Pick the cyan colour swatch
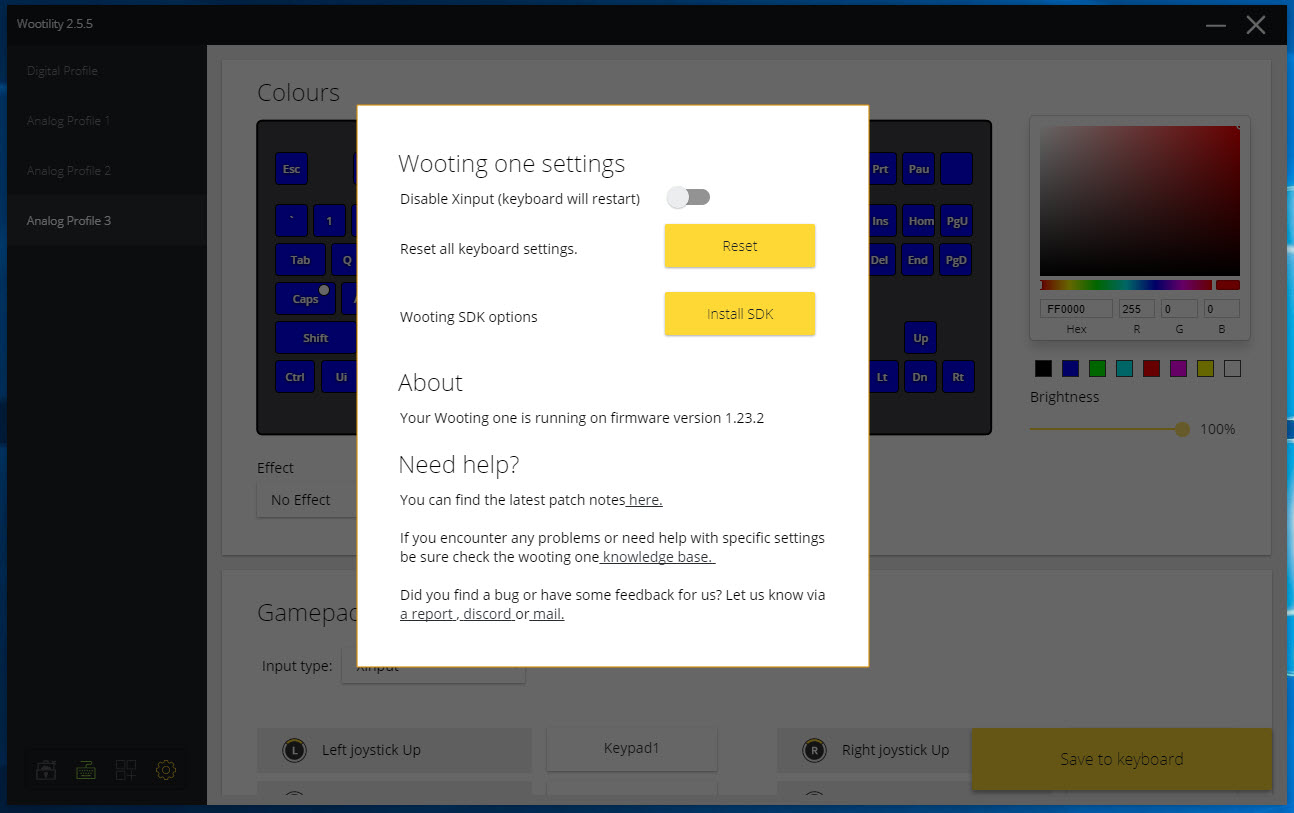The height and width of the screenshot is (813, 1294). tap(1124, 369)
